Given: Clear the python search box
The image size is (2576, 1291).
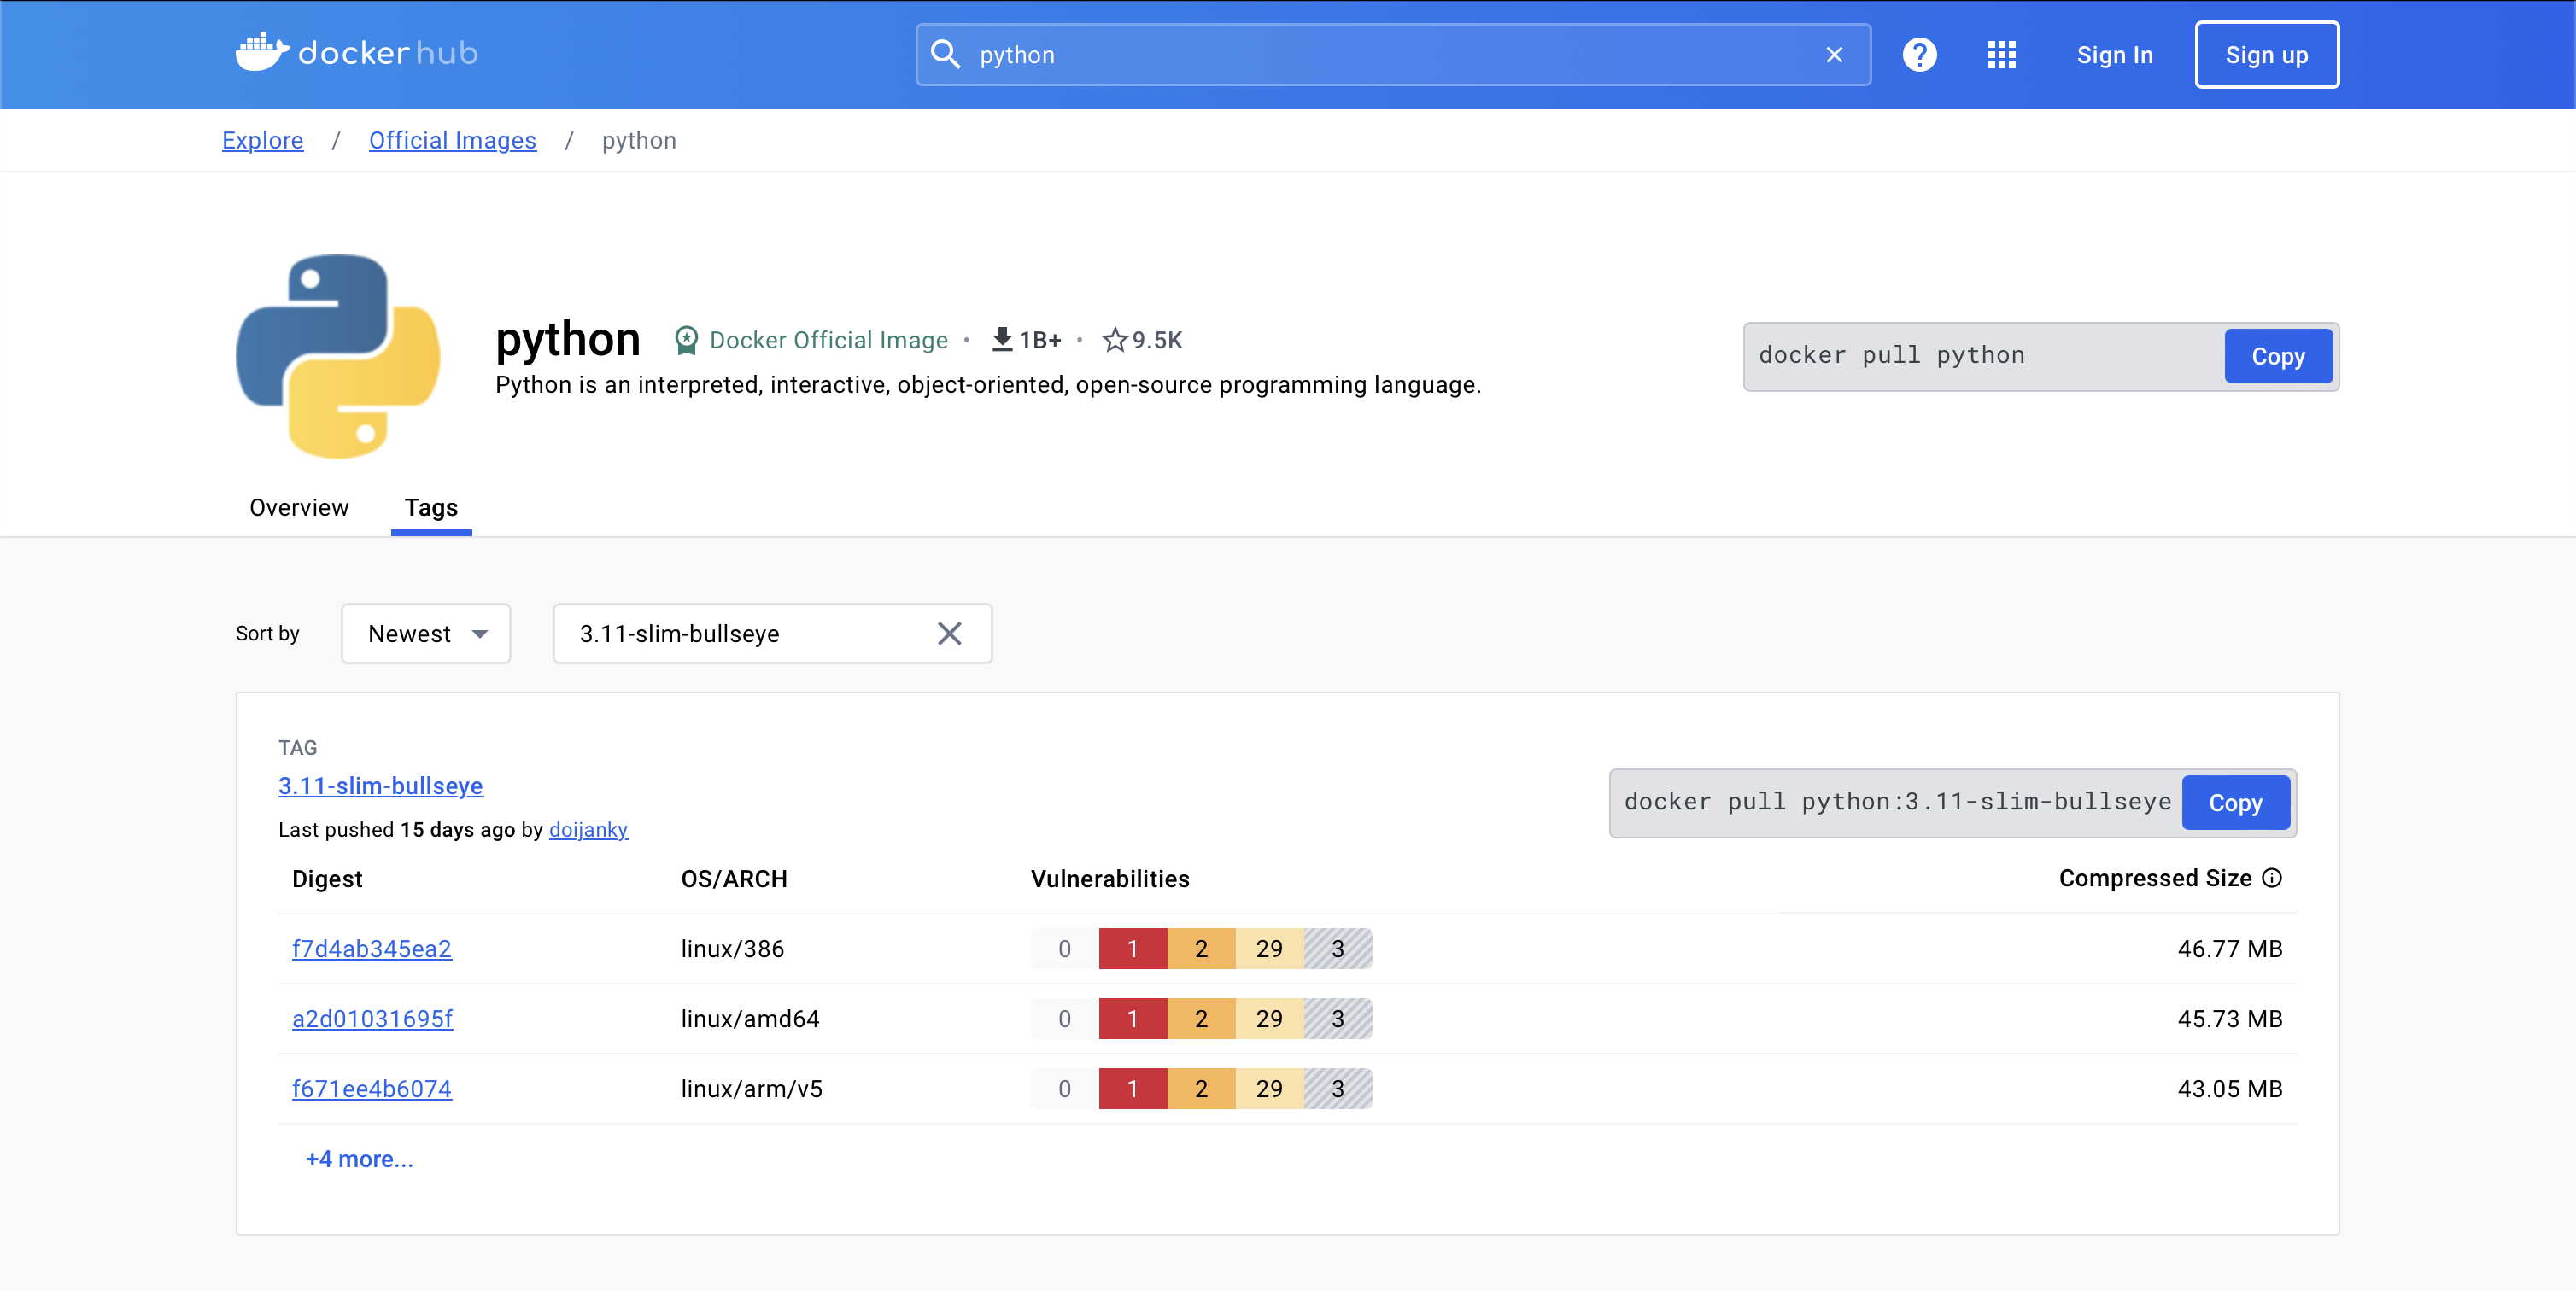Looking at the screenshot, I should [1834, 55].
